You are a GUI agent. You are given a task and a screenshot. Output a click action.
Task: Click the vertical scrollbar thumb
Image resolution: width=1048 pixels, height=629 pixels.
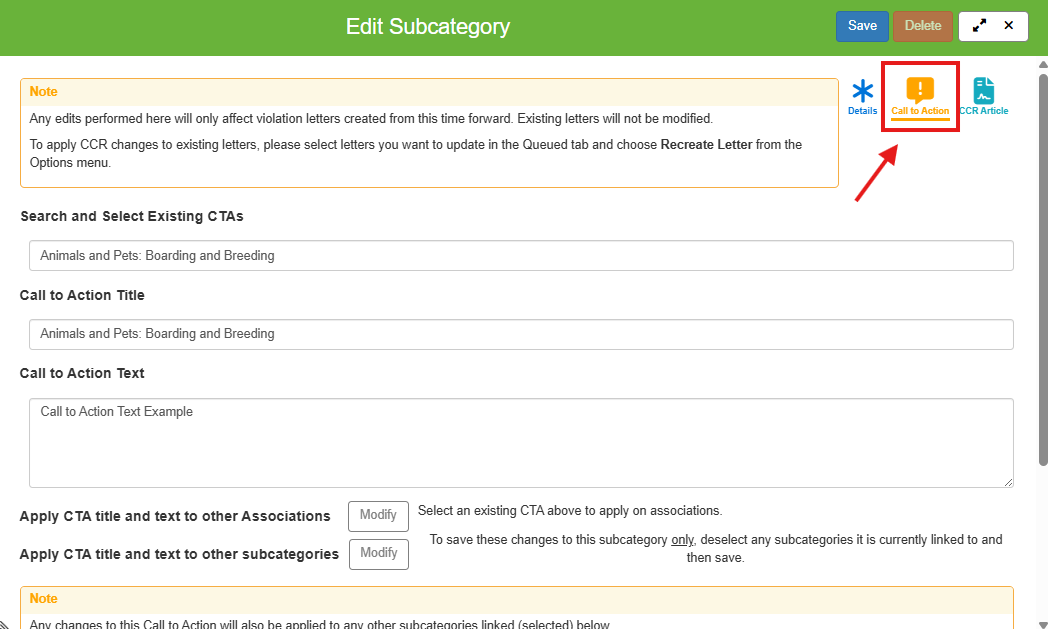[x=1042, y=250]
